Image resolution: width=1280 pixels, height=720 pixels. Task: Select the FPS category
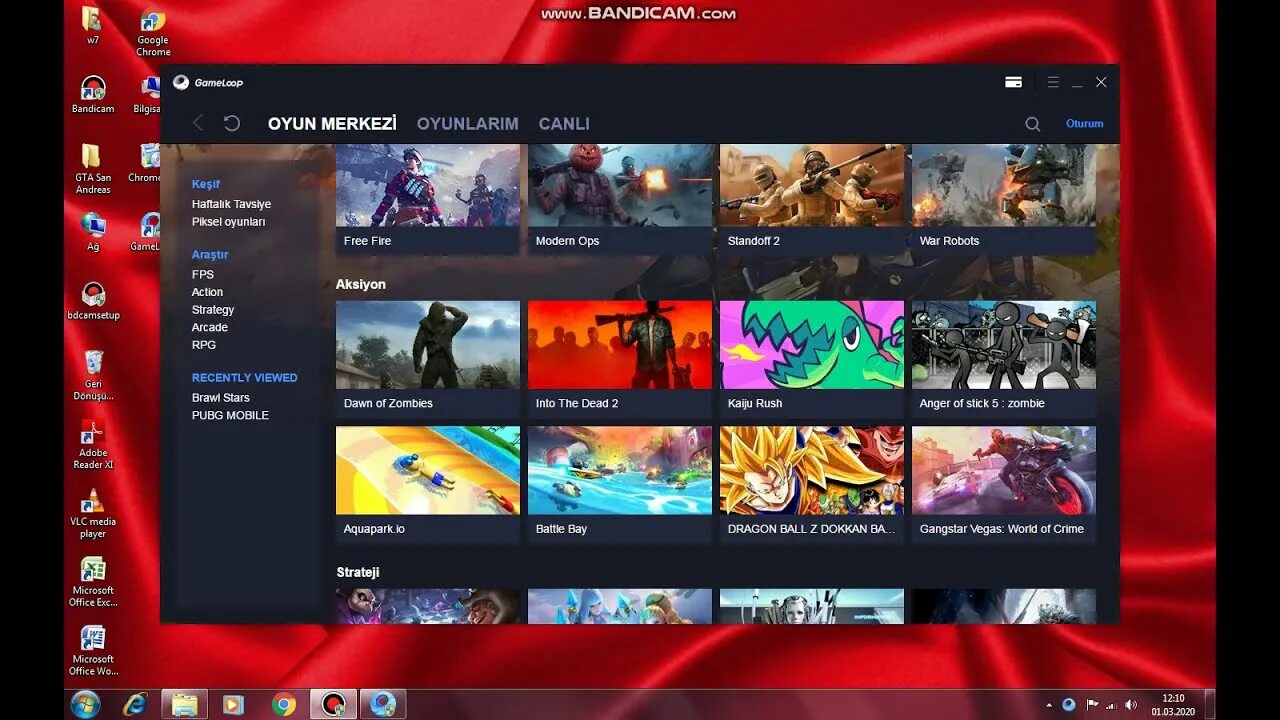(x=203, y=274)
